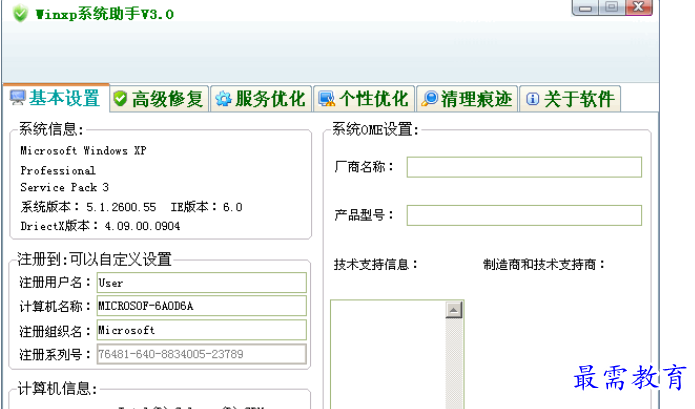Click the 技术支持信息: label
695x409 pixels.
pyautogui.click(x=376, y=265)
